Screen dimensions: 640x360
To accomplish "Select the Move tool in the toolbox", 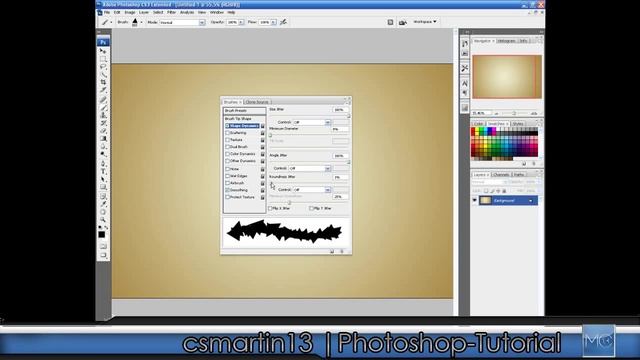I will point(103,51).
